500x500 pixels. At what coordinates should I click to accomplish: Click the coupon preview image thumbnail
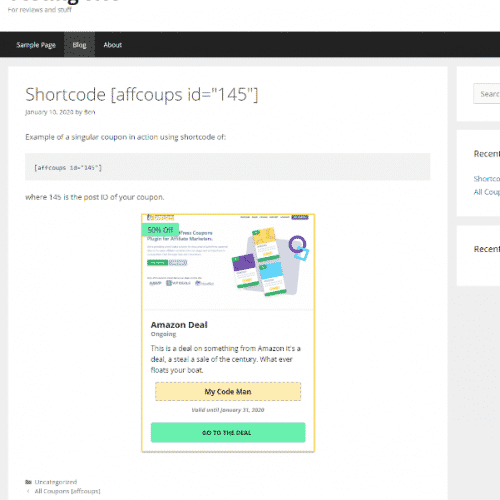point(228,262)
